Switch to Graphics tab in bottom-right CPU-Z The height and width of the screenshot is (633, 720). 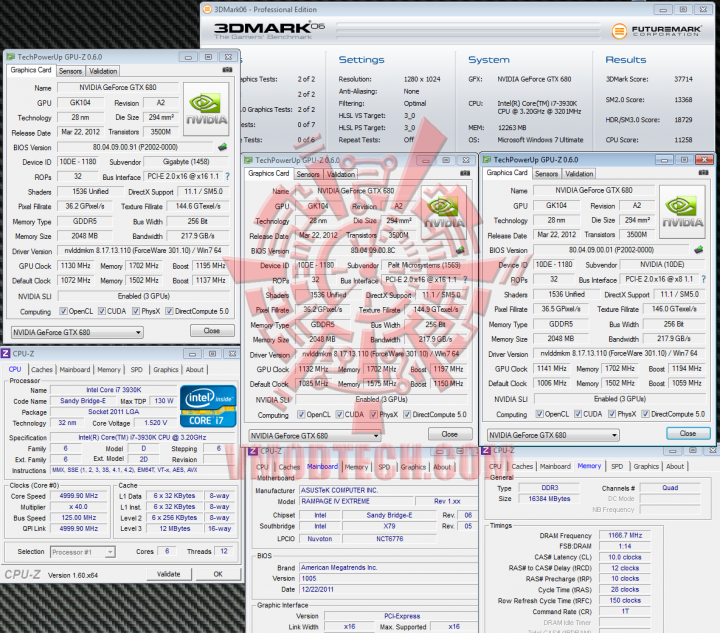pos(646,466)
